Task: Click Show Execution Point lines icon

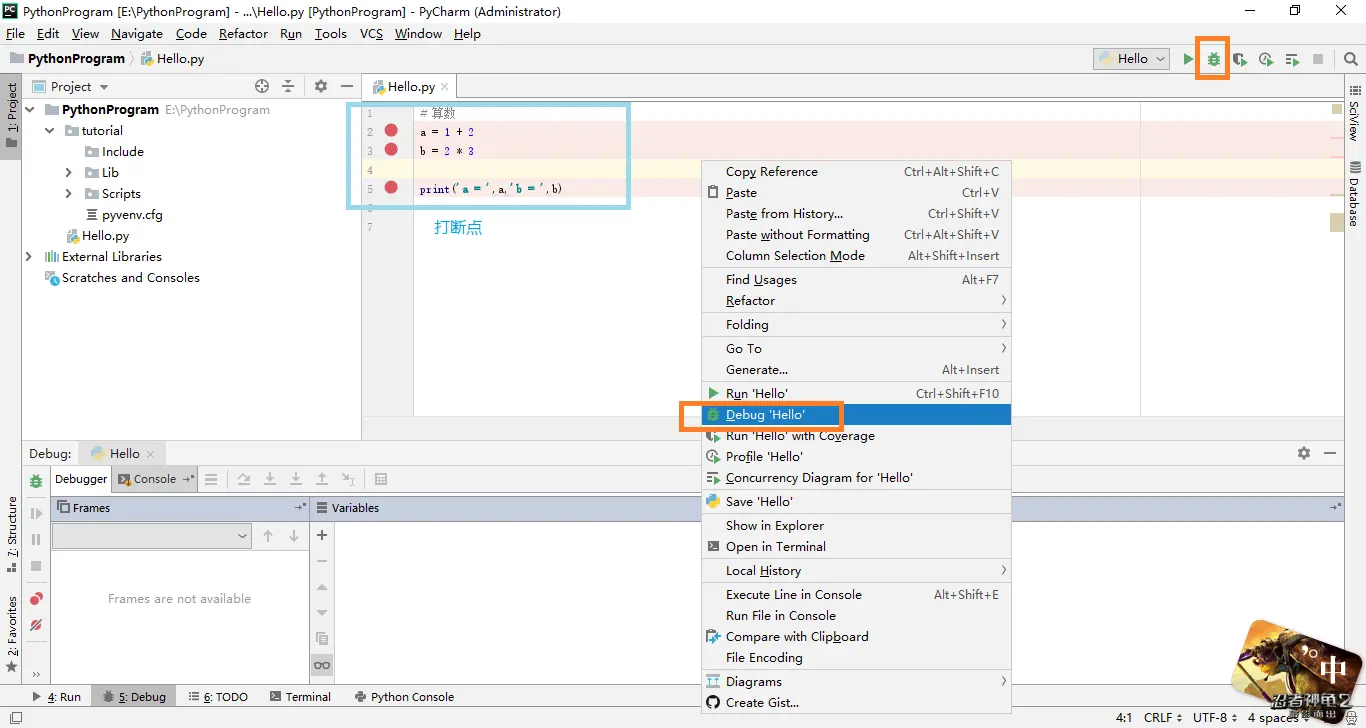Action: coord(211,479)
